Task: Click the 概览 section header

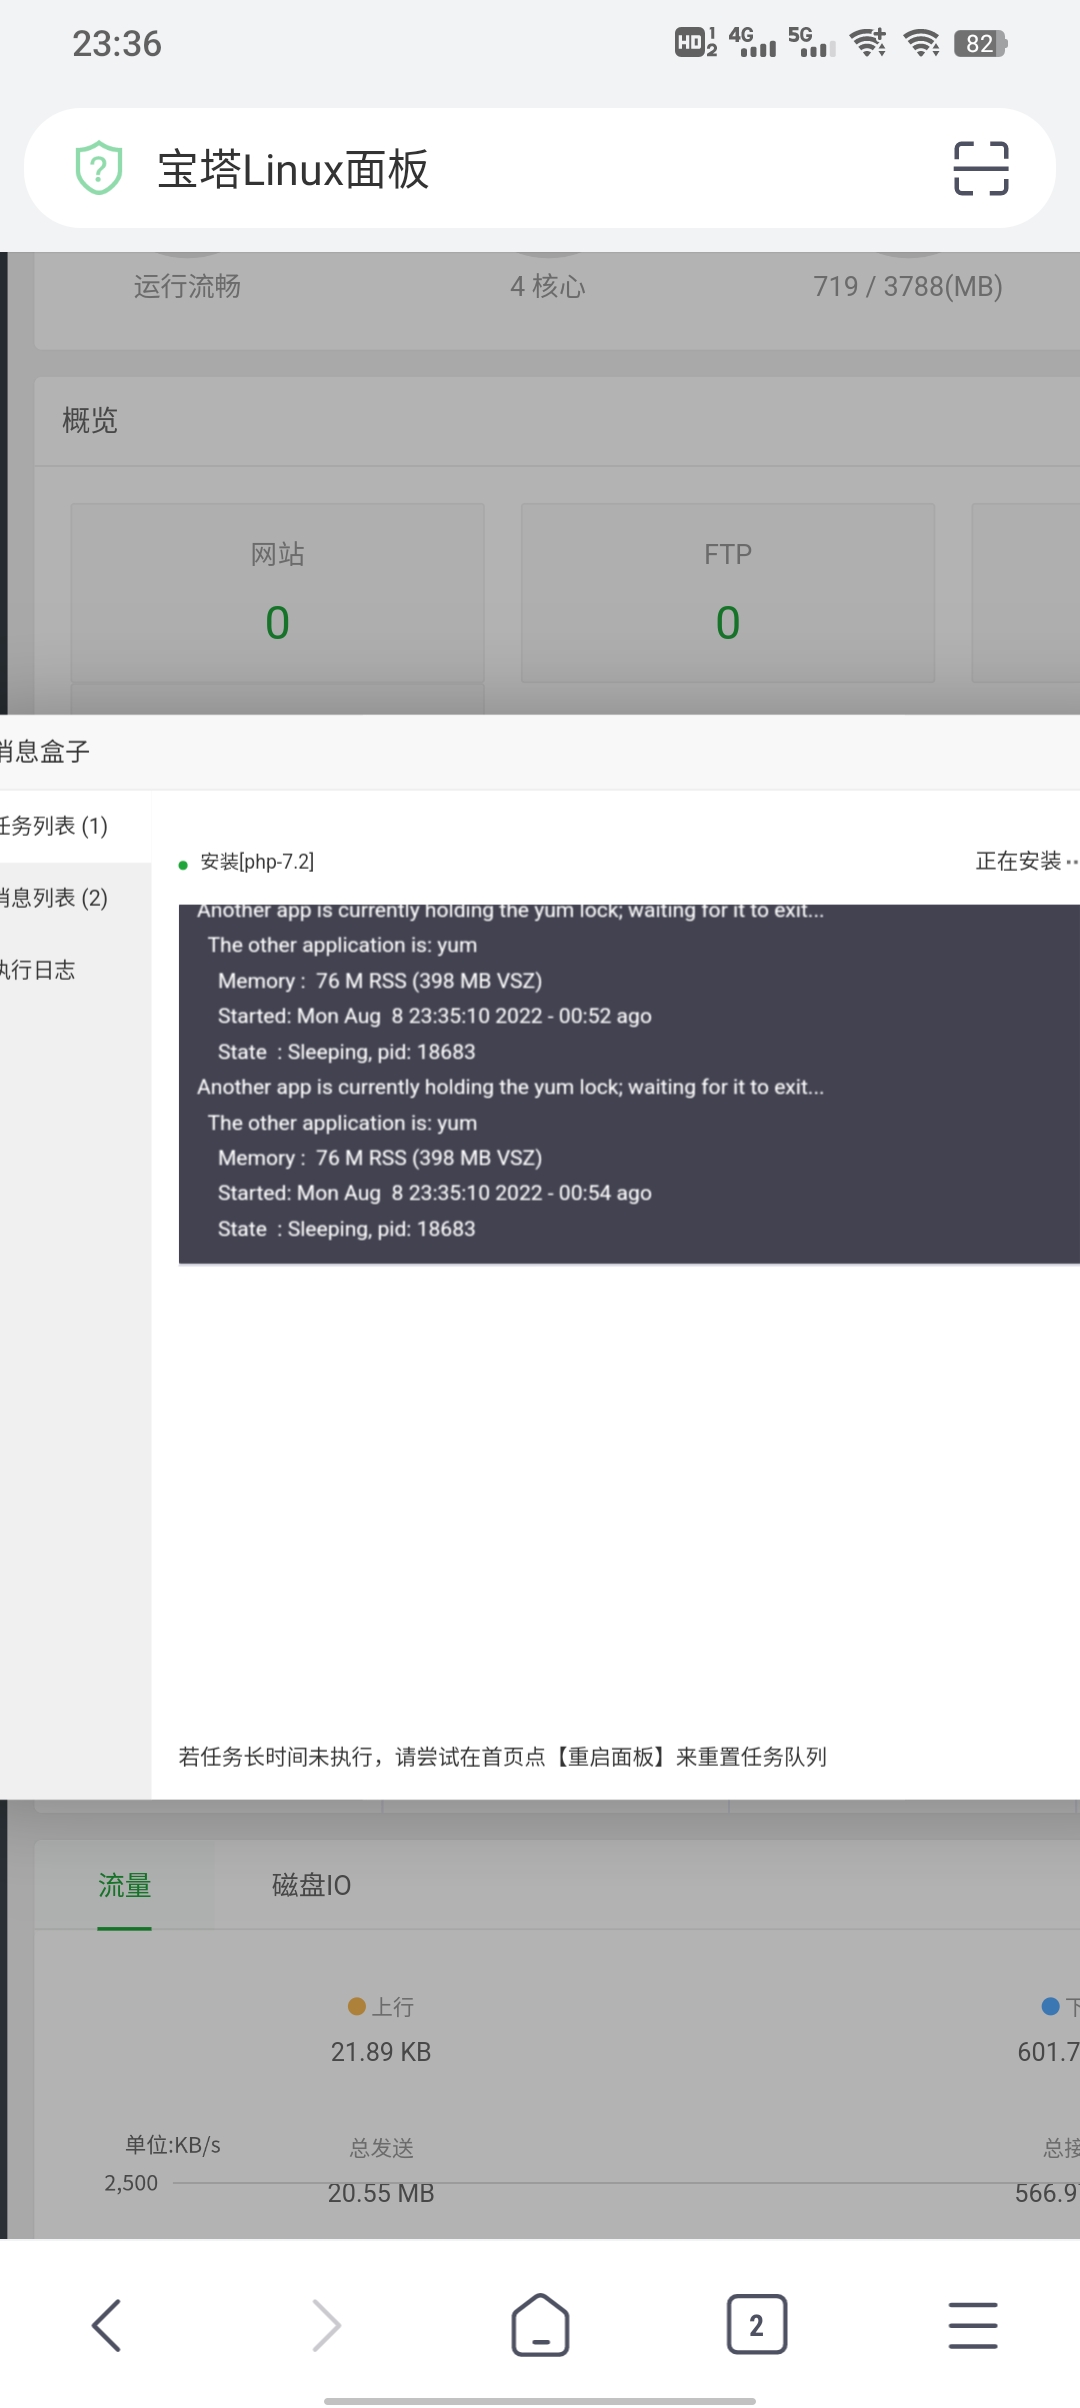Action: pos(90,421)
